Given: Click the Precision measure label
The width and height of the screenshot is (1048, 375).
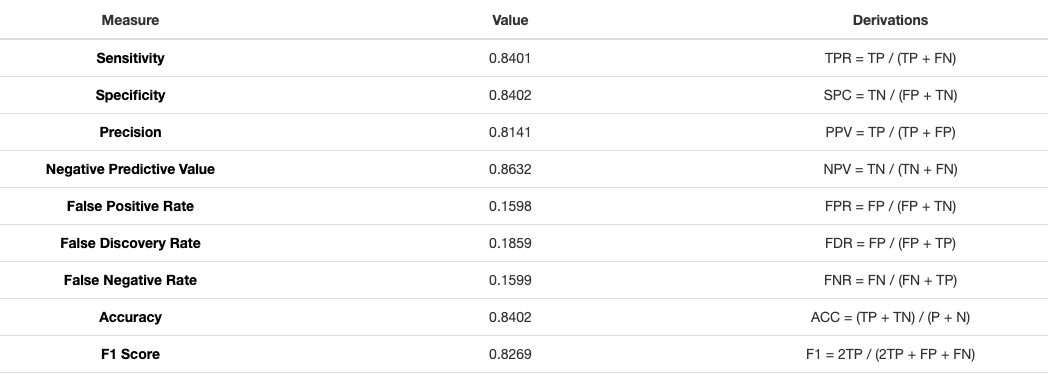Looking at the screenshot, I should point(130,132).
